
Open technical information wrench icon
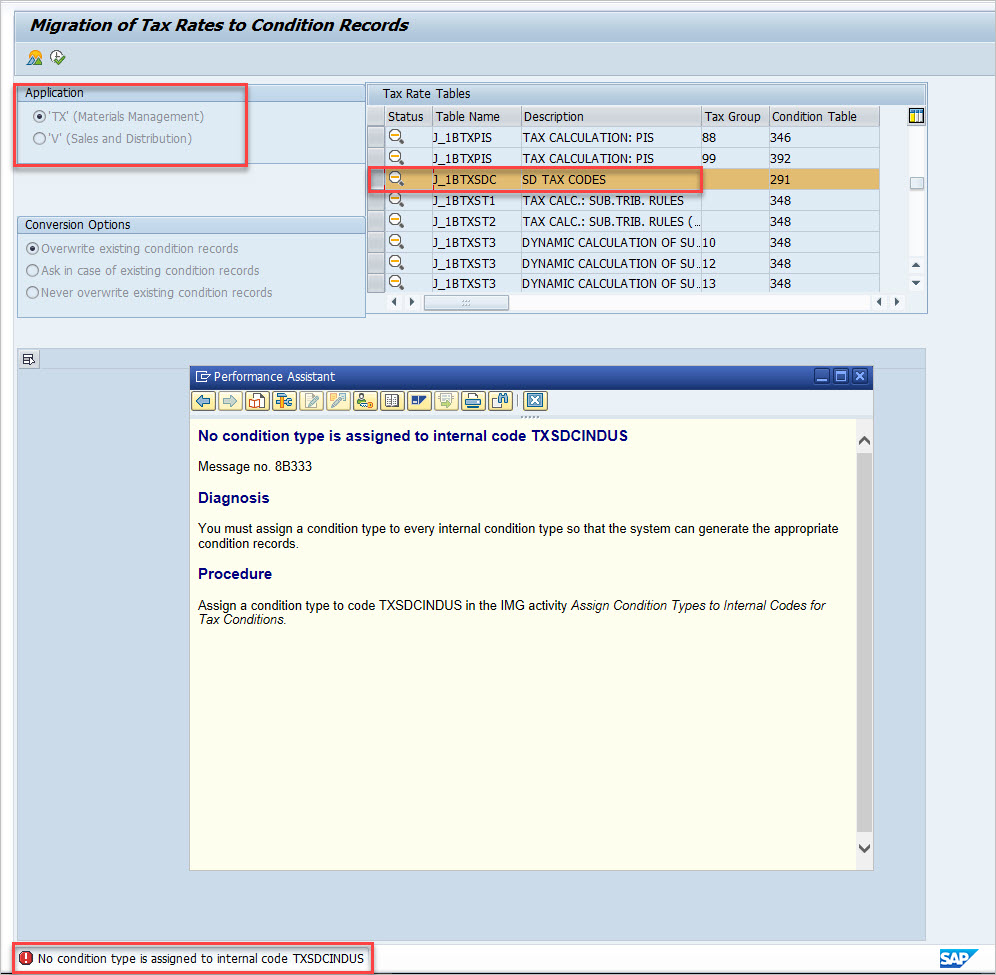(x=284, y=401)
